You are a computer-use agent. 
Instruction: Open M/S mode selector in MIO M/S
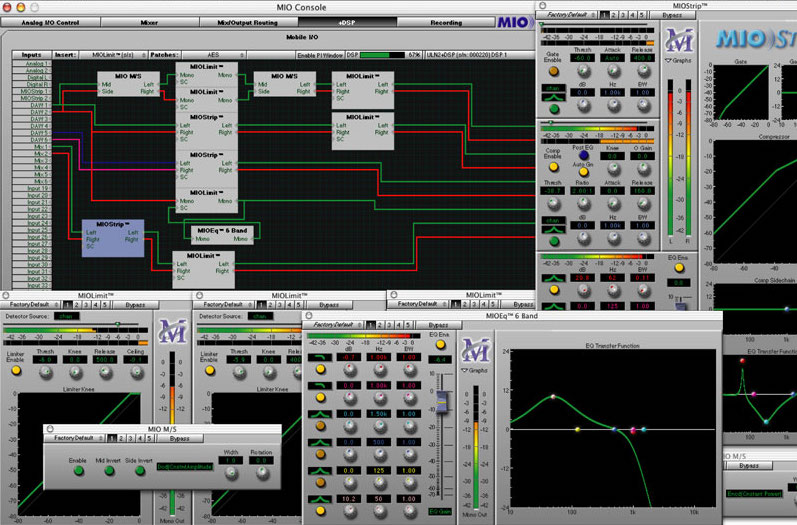coord(185,467)
